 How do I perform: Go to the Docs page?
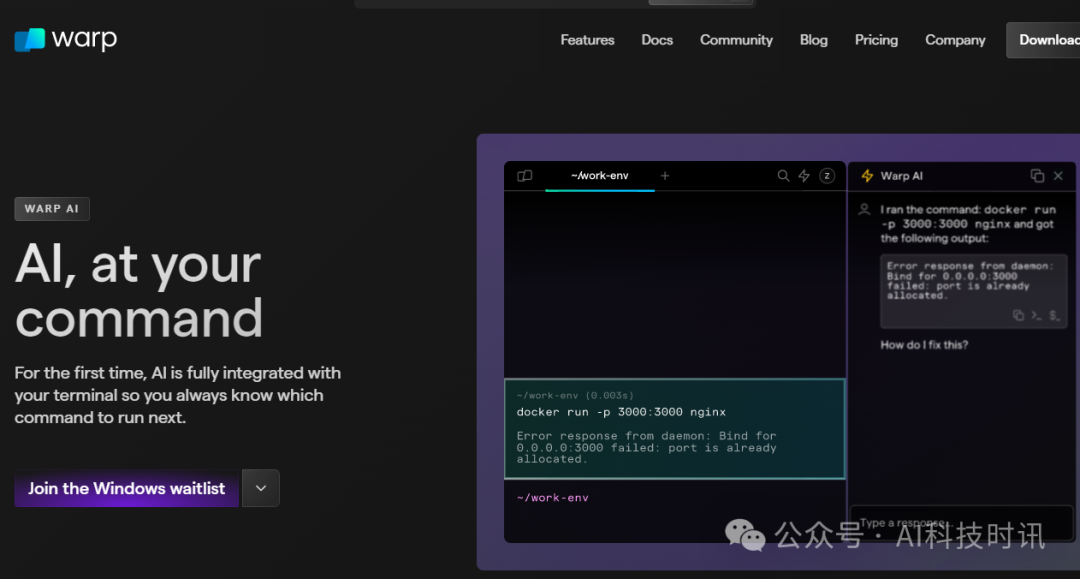point(657,40)
